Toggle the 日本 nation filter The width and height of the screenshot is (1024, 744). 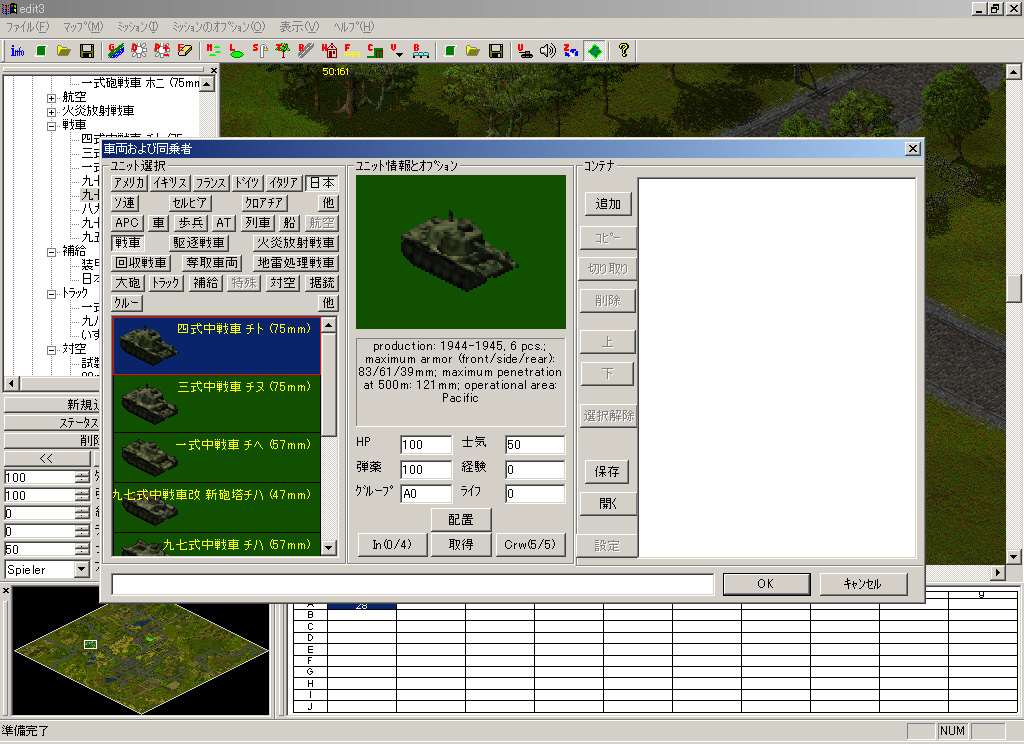pos(321,183)
